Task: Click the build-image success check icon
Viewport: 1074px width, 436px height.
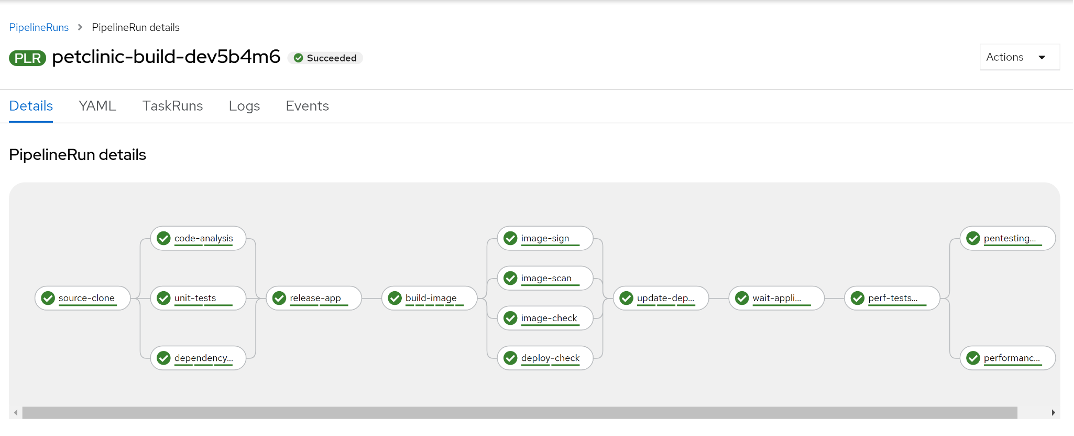Action: [x=395, y=298]
